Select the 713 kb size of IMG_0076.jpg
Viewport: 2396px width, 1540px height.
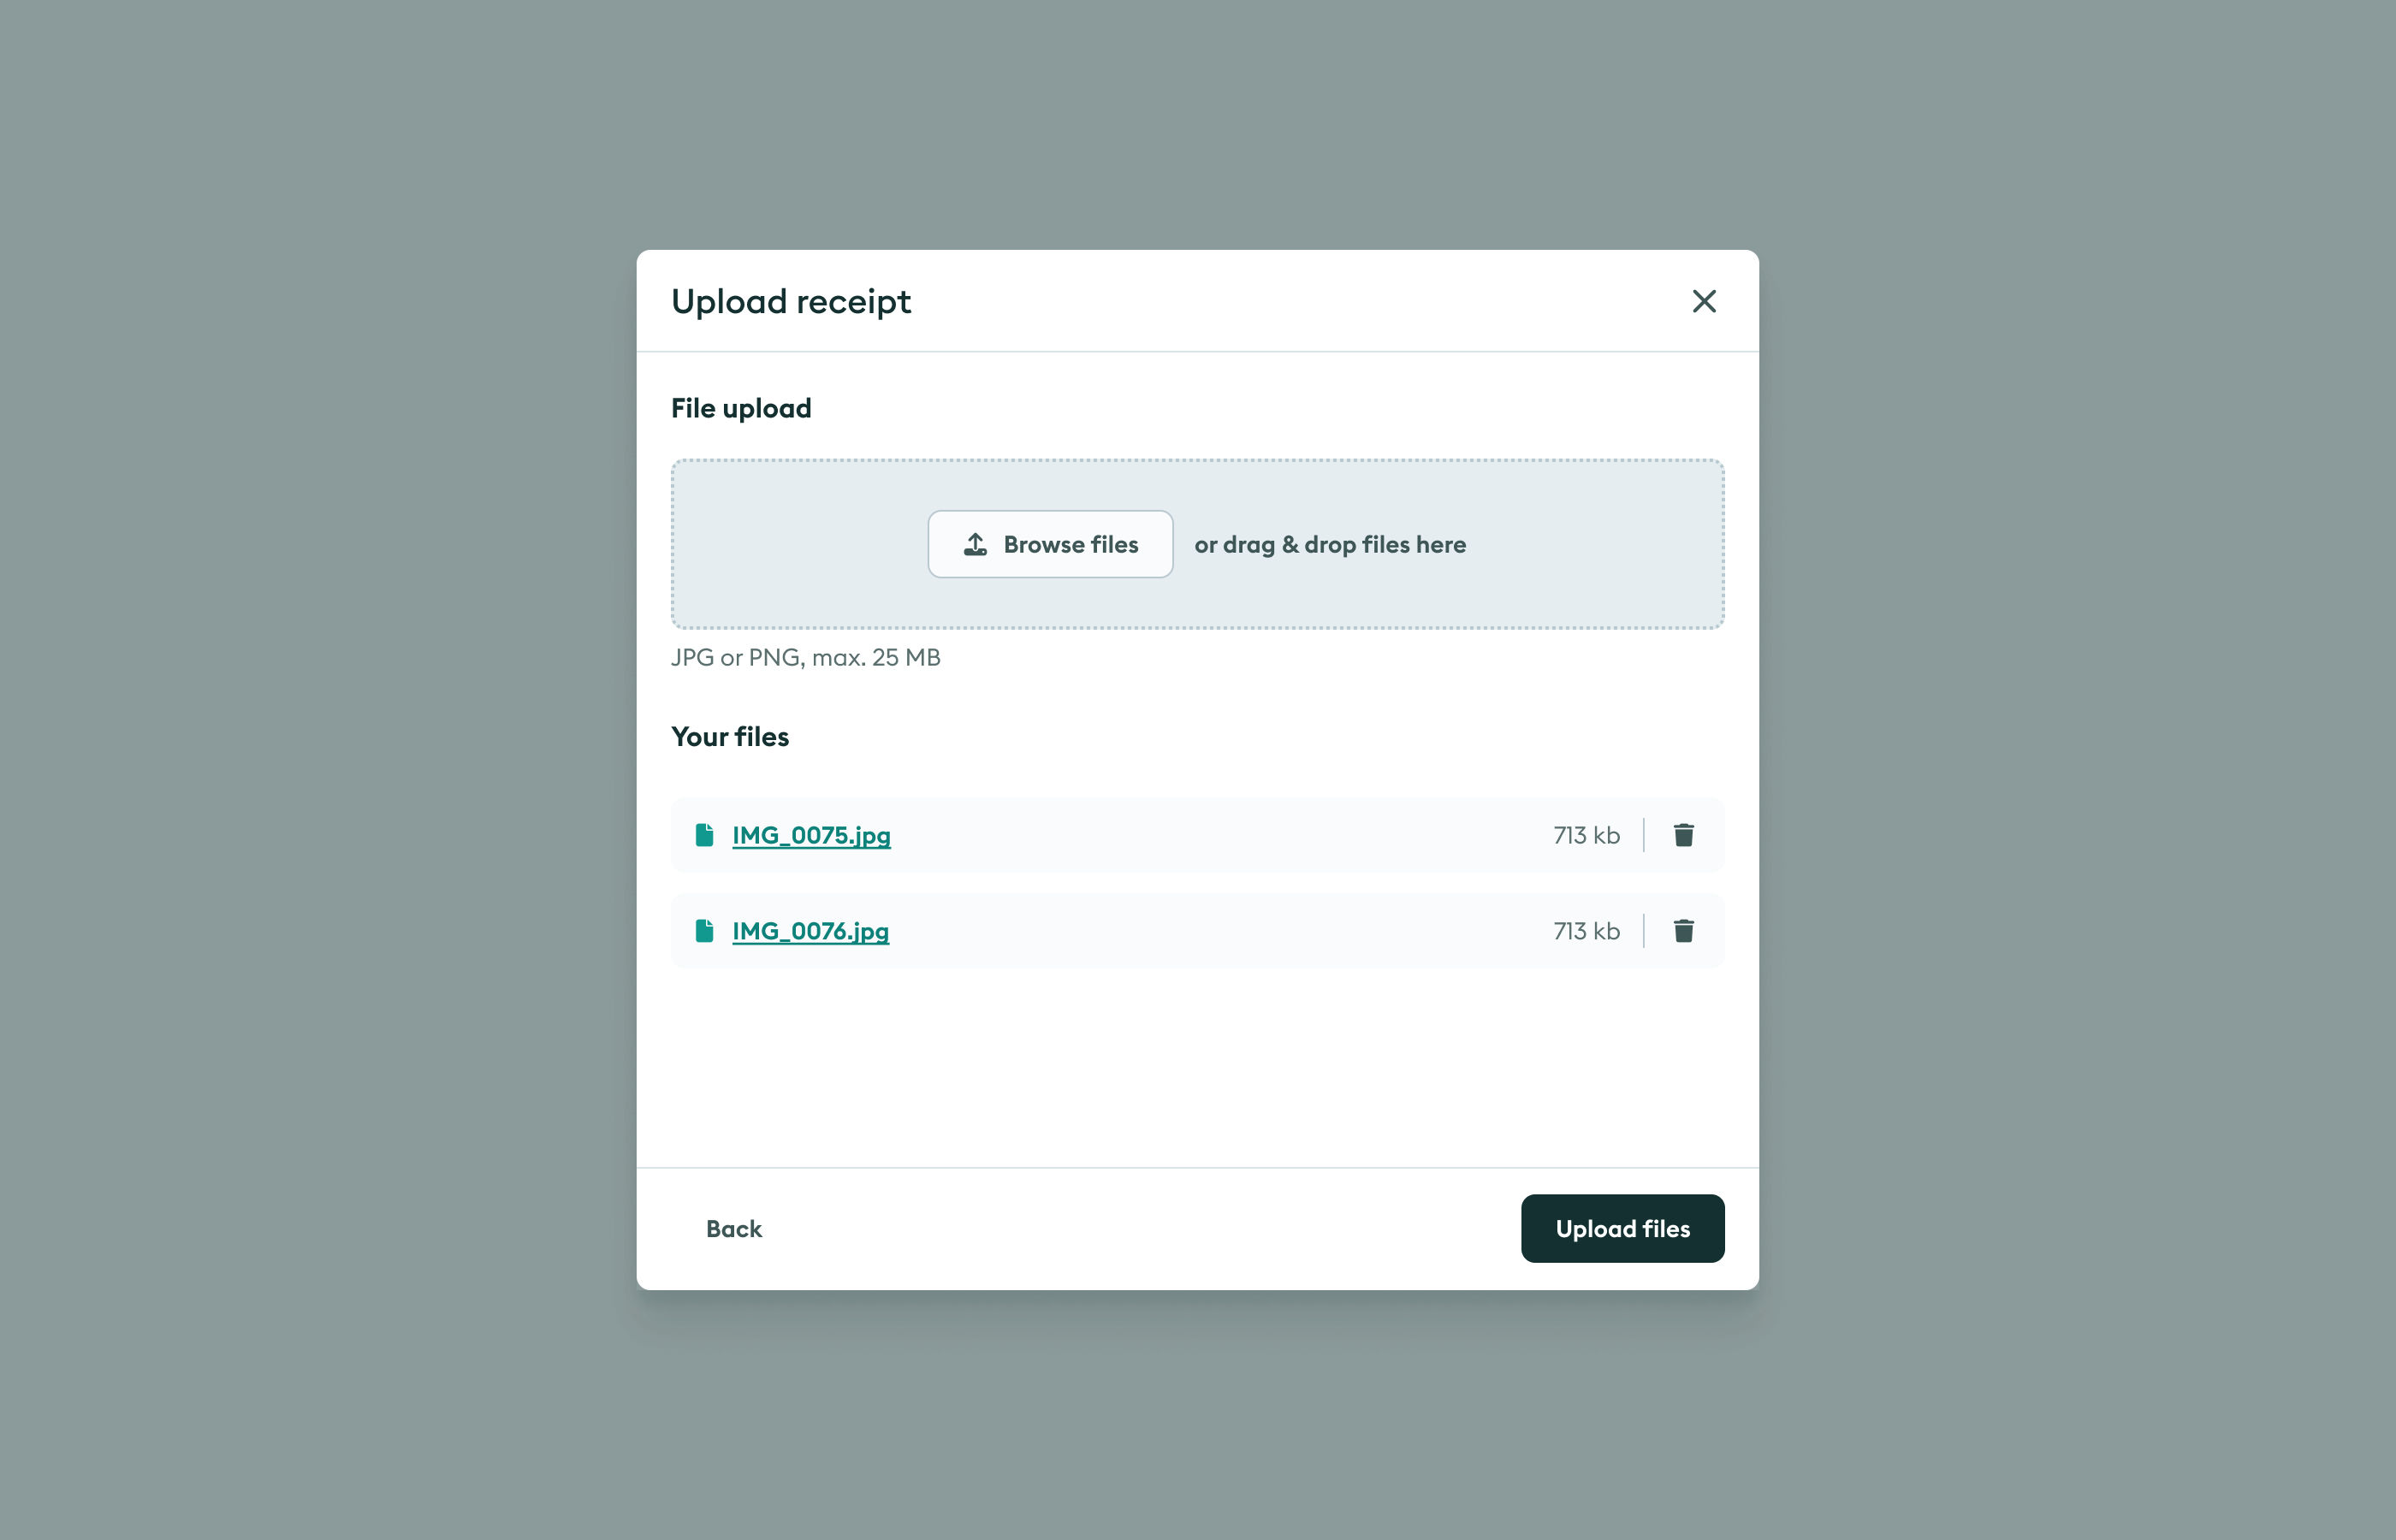1586,931
